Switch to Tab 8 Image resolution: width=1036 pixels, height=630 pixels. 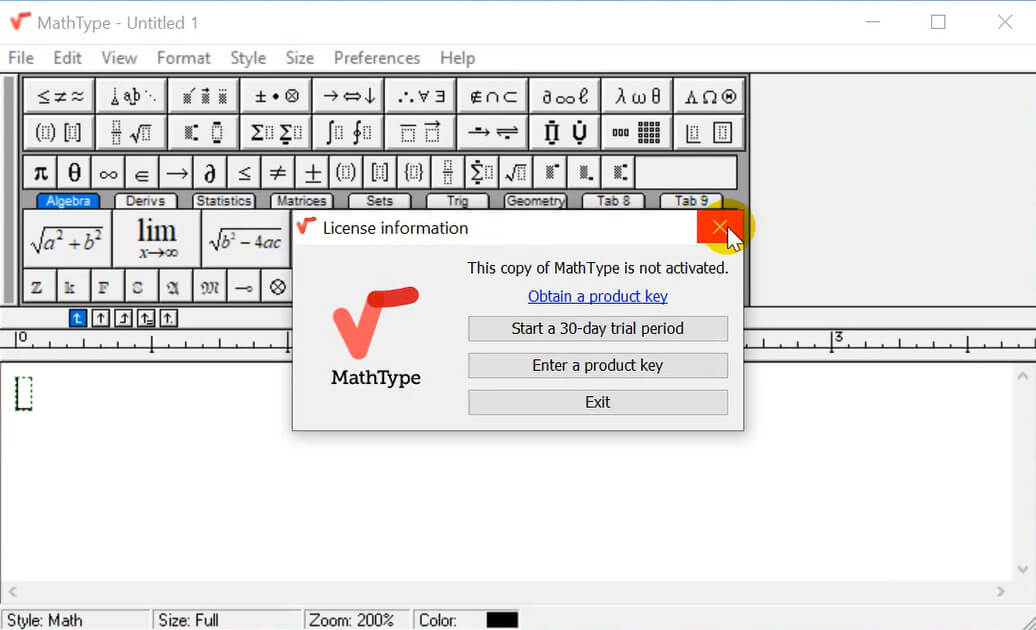click(x=613, y=201)
